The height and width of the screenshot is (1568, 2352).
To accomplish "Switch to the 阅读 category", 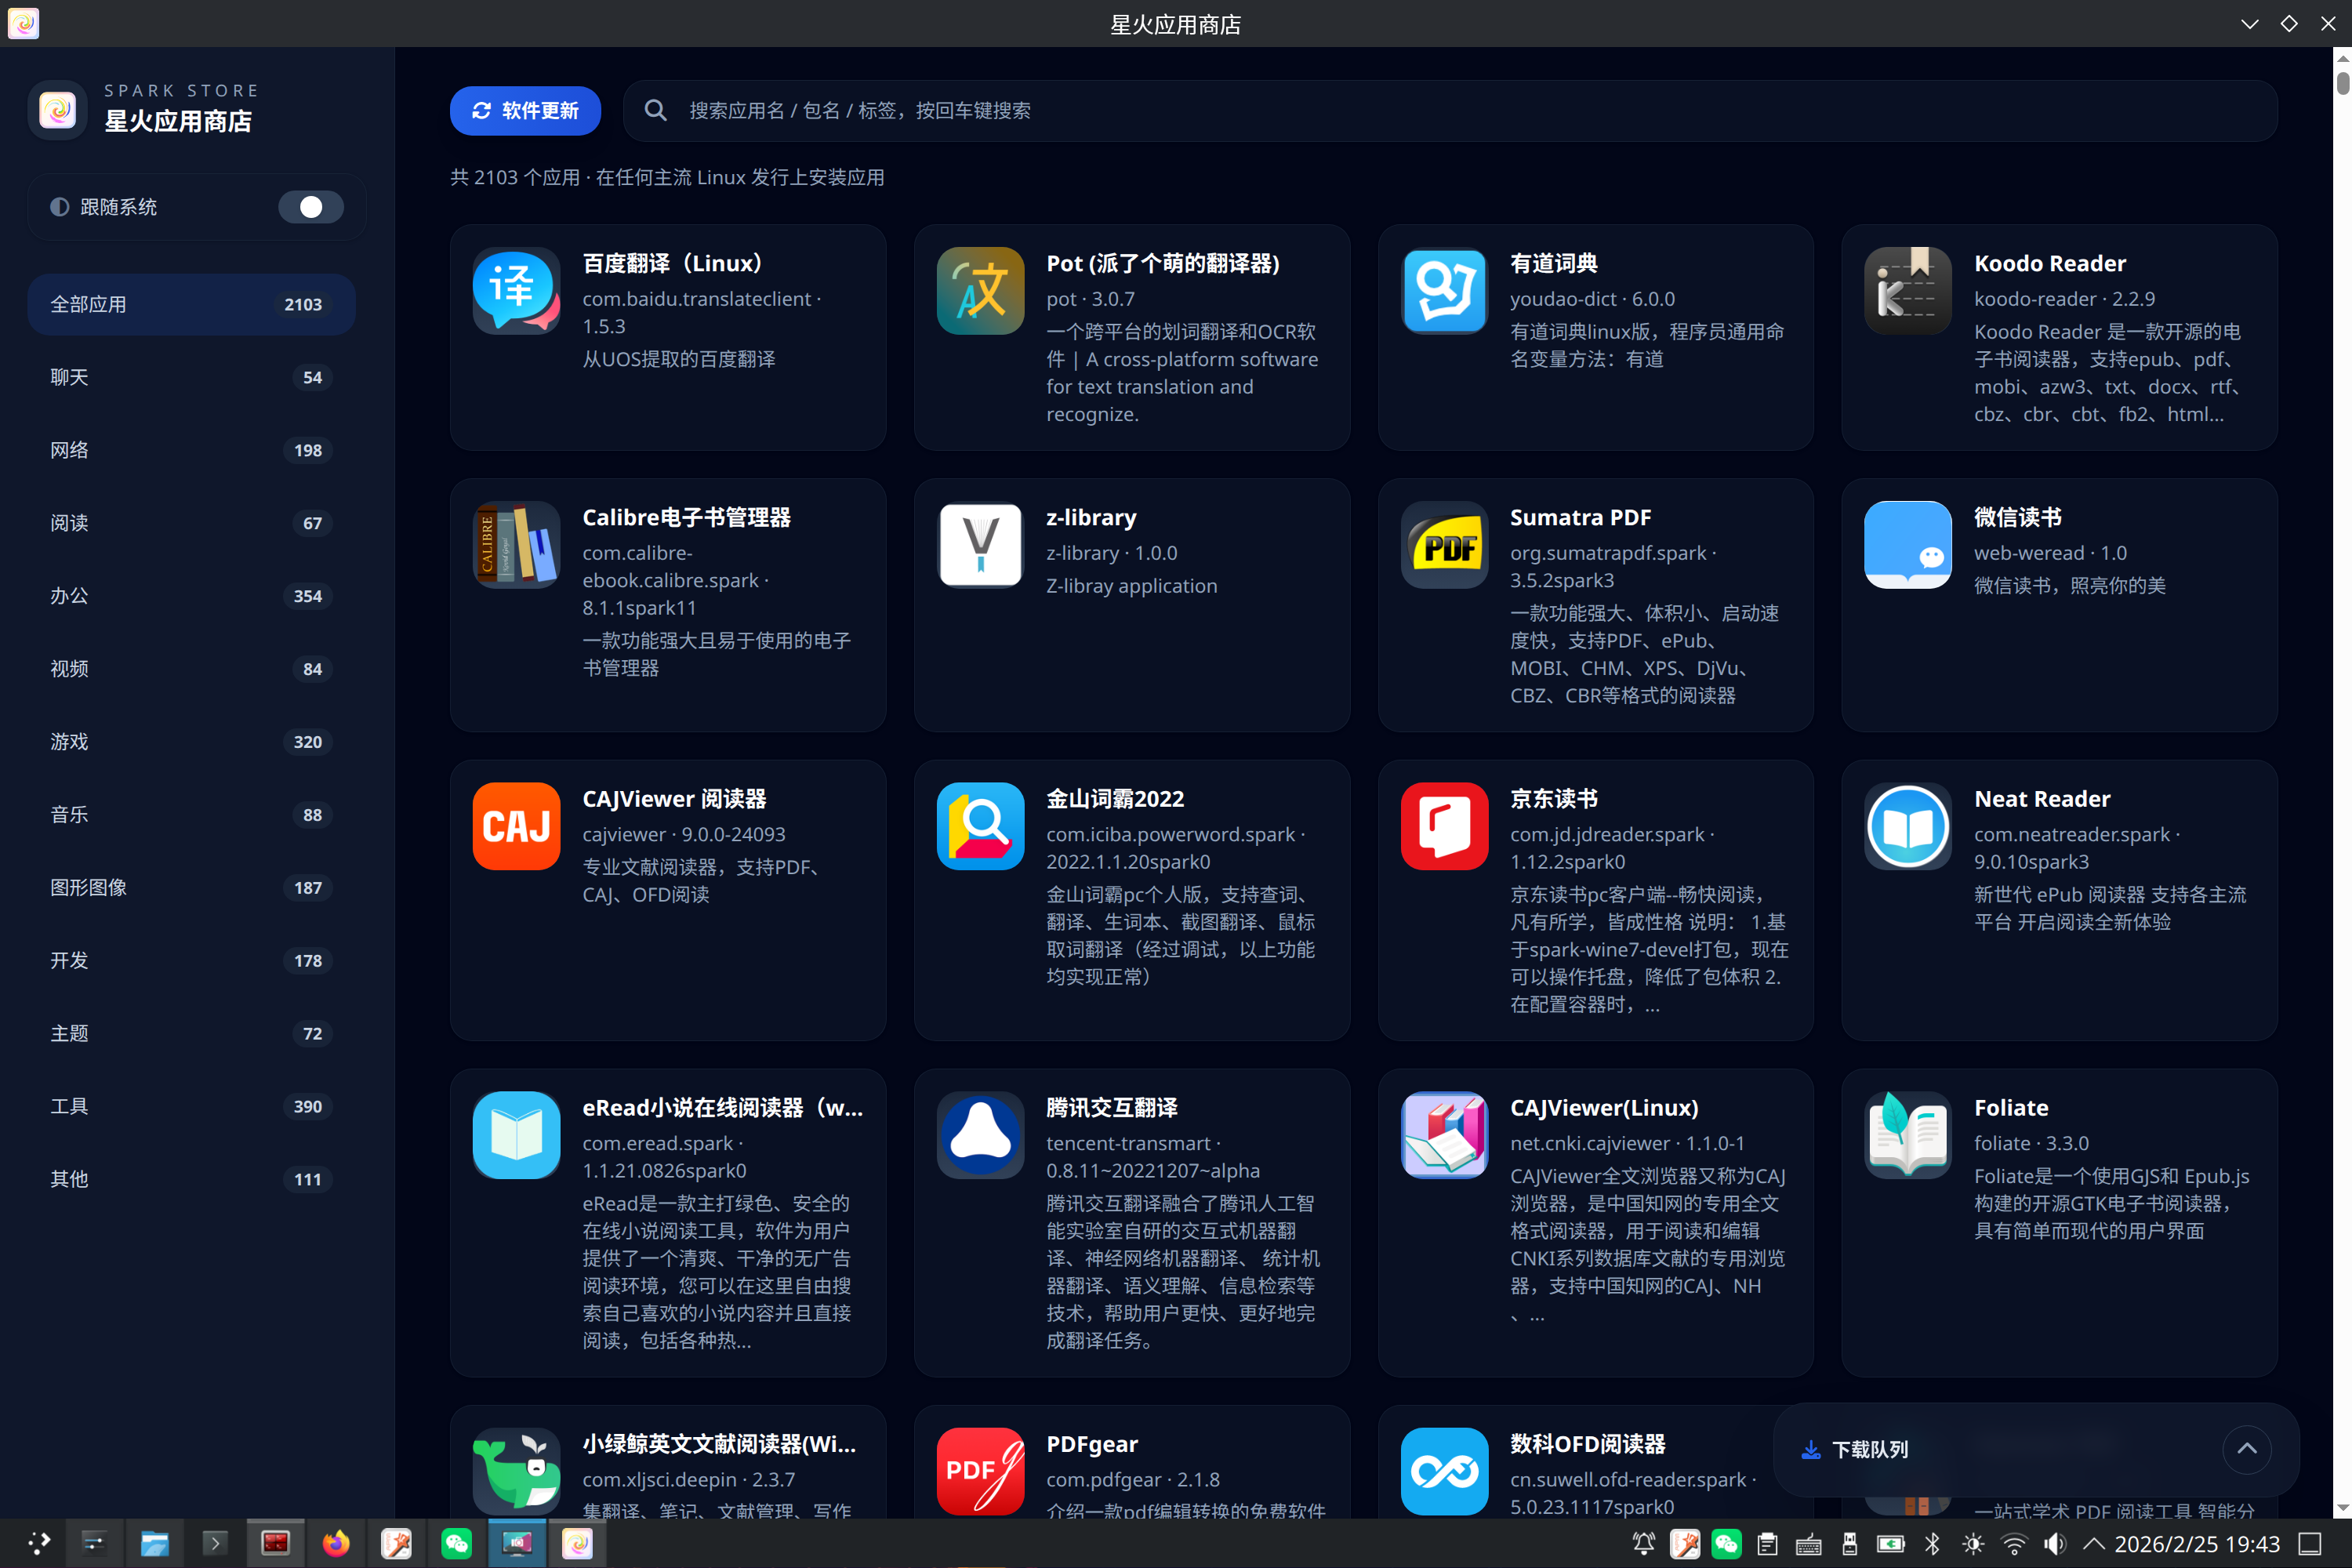I will (x=190, y=522).
